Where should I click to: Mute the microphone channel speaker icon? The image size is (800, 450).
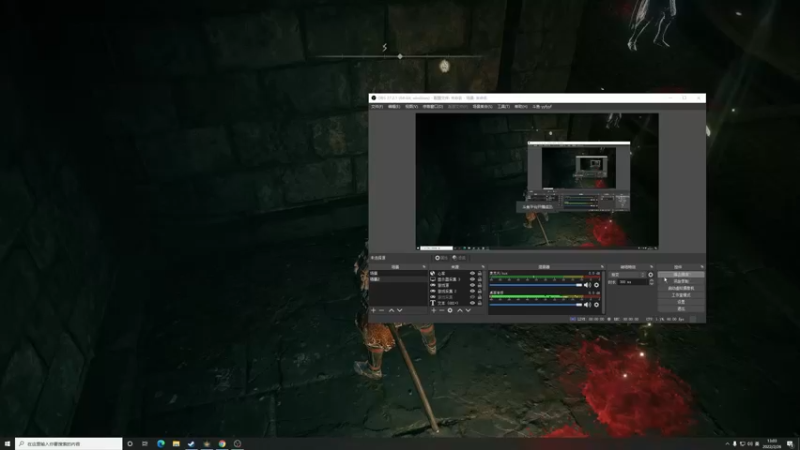coord(587,285)
